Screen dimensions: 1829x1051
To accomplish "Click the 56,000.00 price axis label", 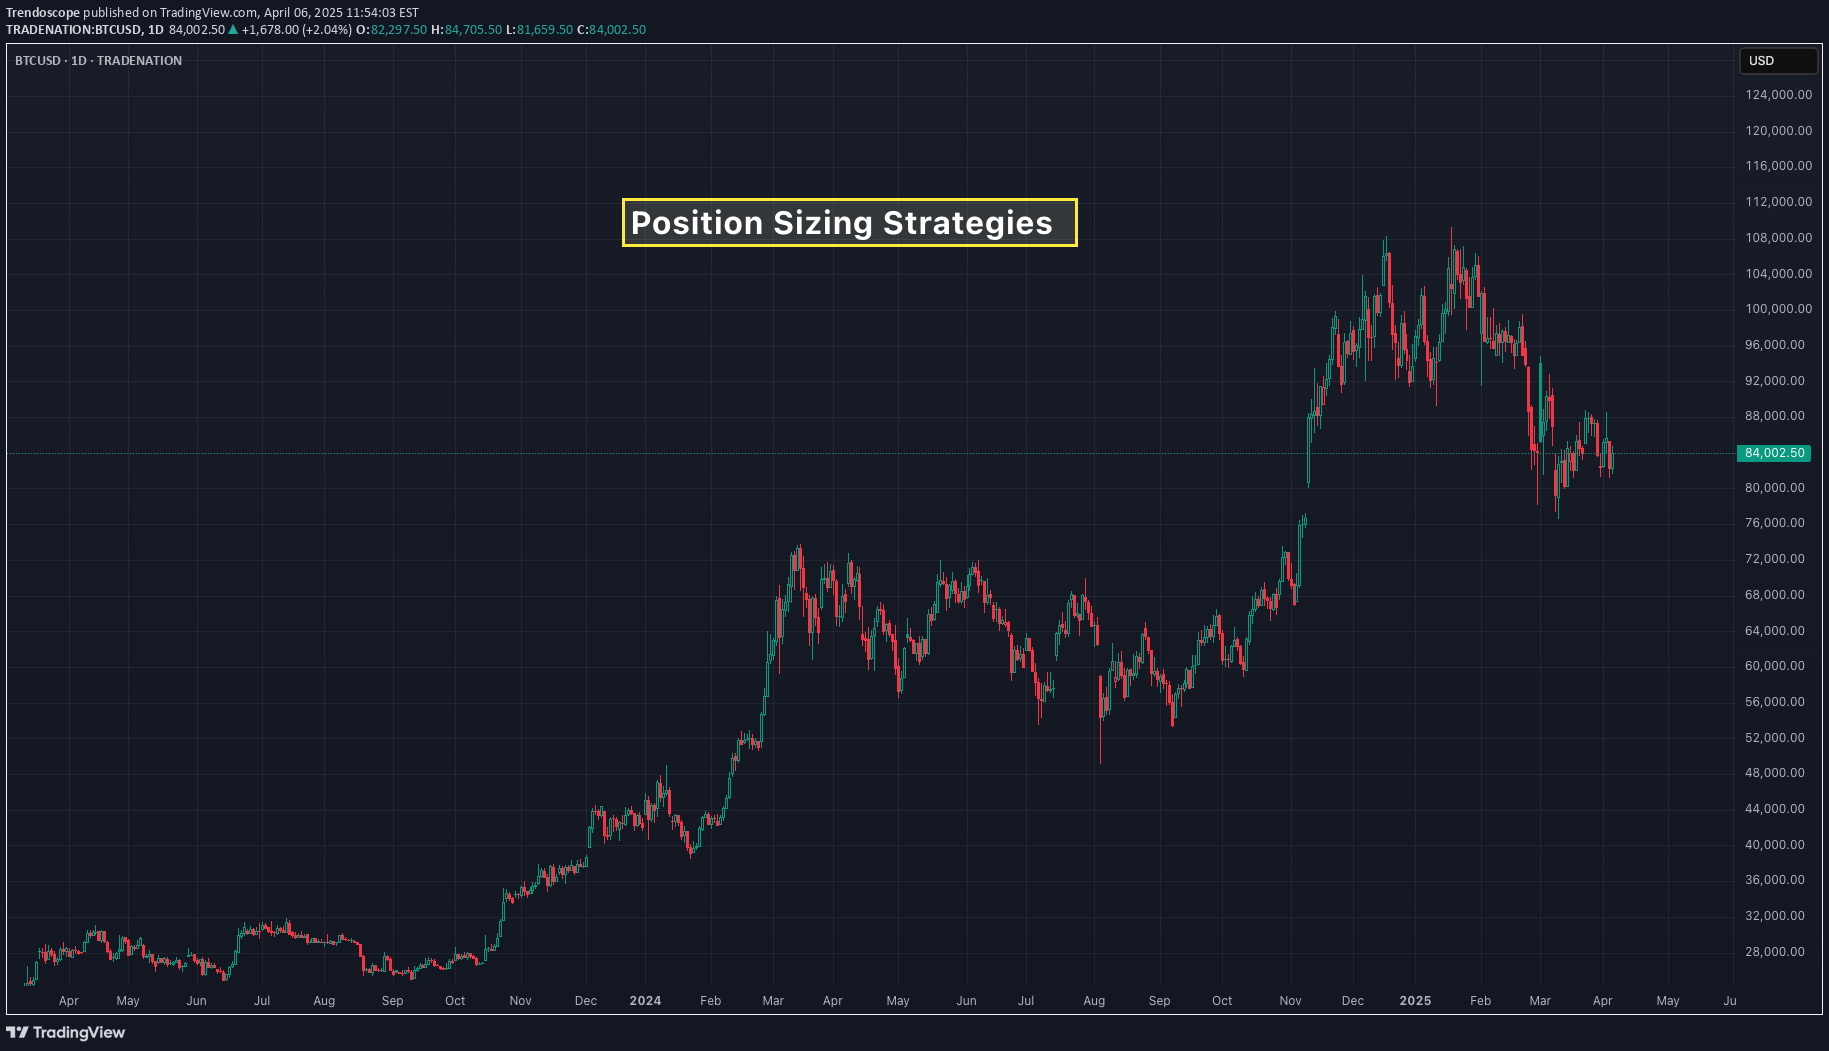I will (1775, 702).
